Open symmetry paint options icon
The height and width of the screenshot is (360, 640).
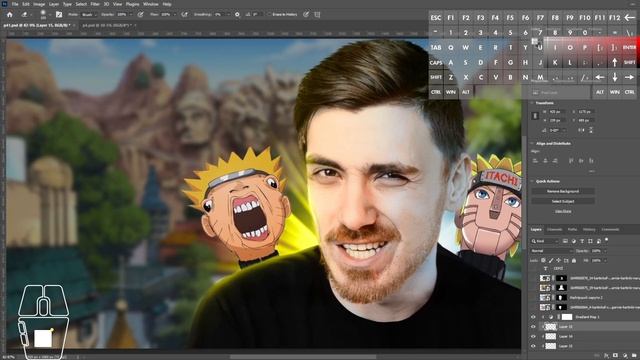tap(317, 14)
